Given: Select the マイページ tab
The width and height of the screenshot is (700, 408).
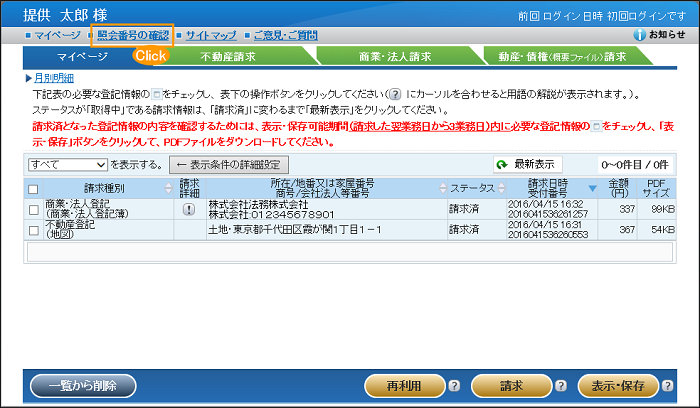Looking at the screenshot, I should [x=82, y=57].
